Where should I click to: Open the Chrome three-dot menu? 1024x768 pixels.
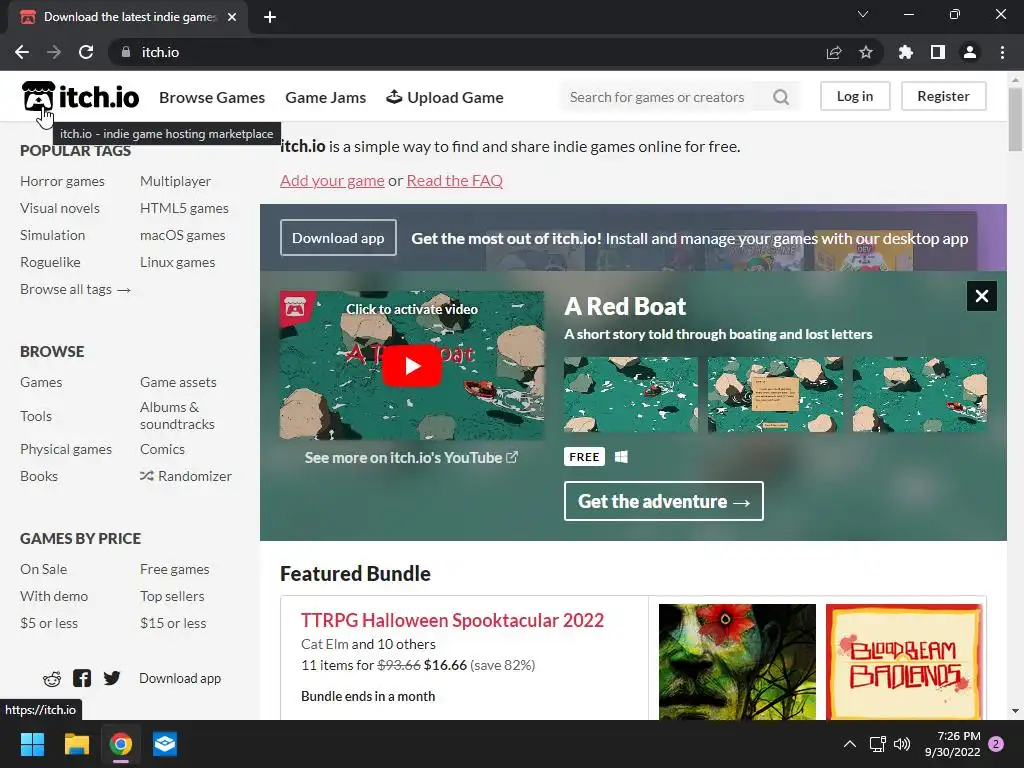tap(1002, 52)
